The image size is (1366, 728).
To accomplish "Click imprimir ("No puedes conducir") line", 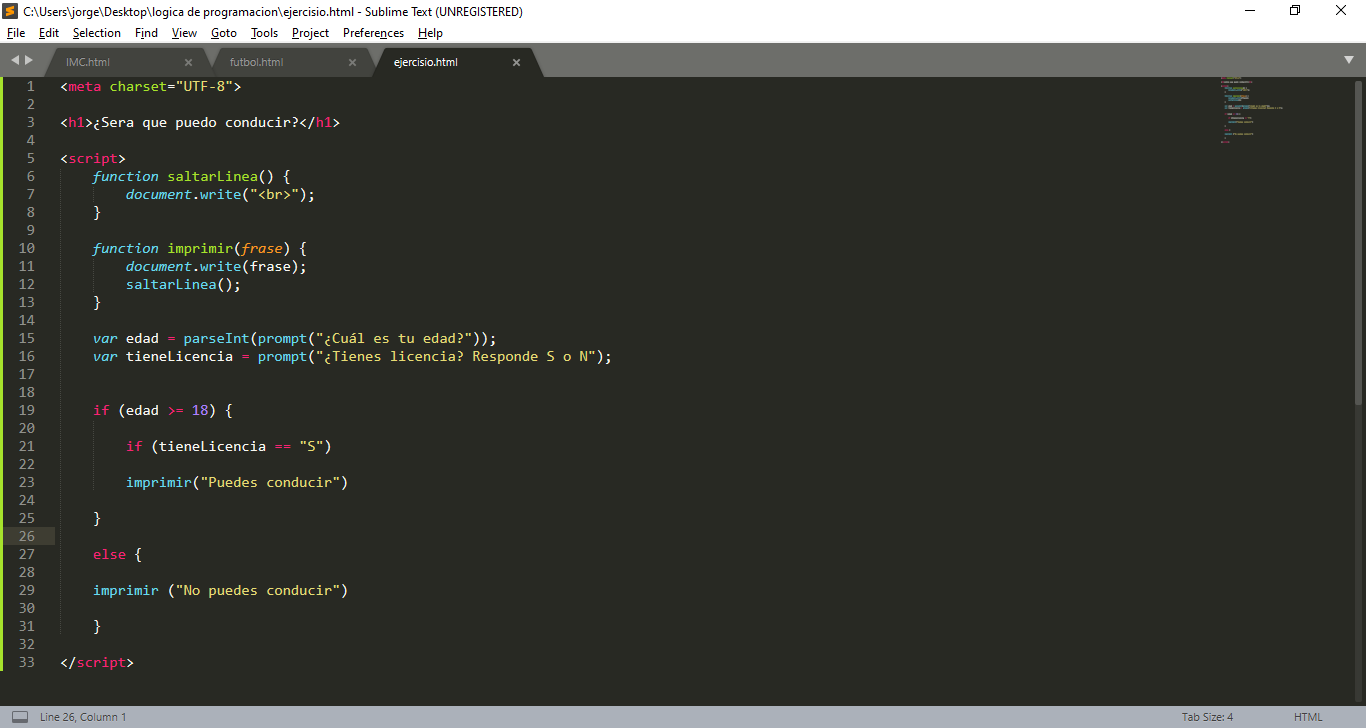I will (x=221, y=590).
